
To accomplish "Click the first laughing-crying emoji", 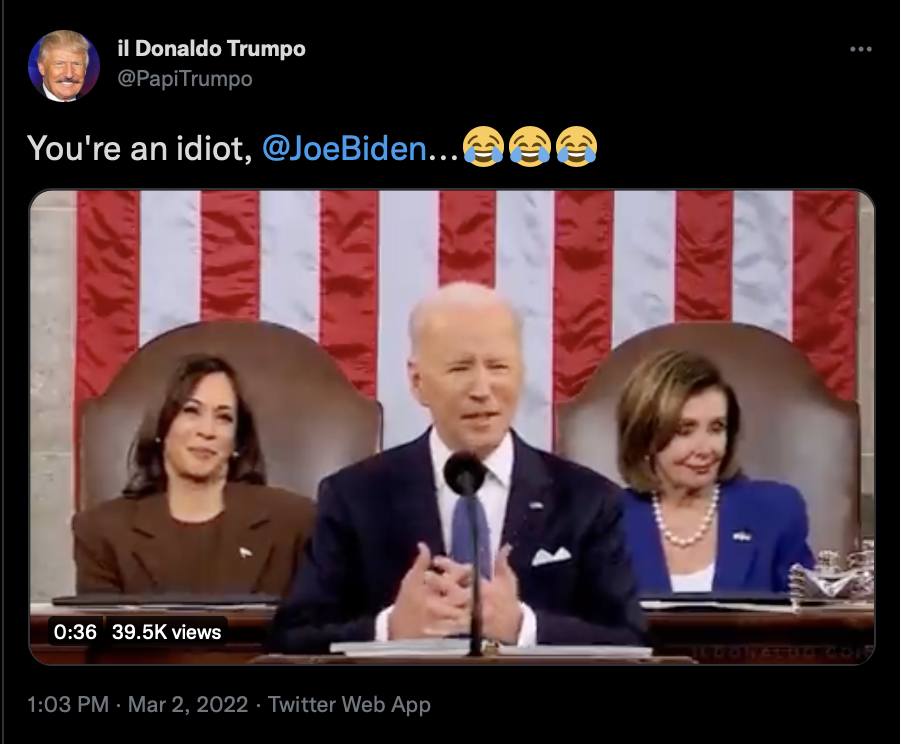I will pyautogui.click(x=483, y=147).
